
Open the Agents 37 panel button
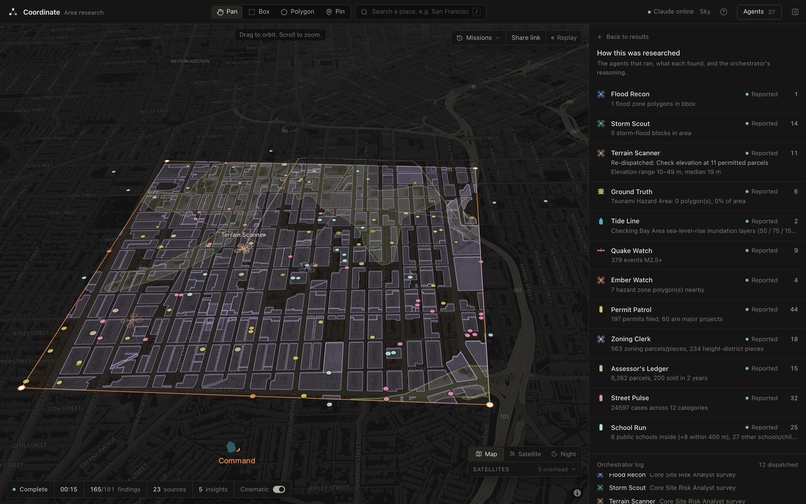759,12
